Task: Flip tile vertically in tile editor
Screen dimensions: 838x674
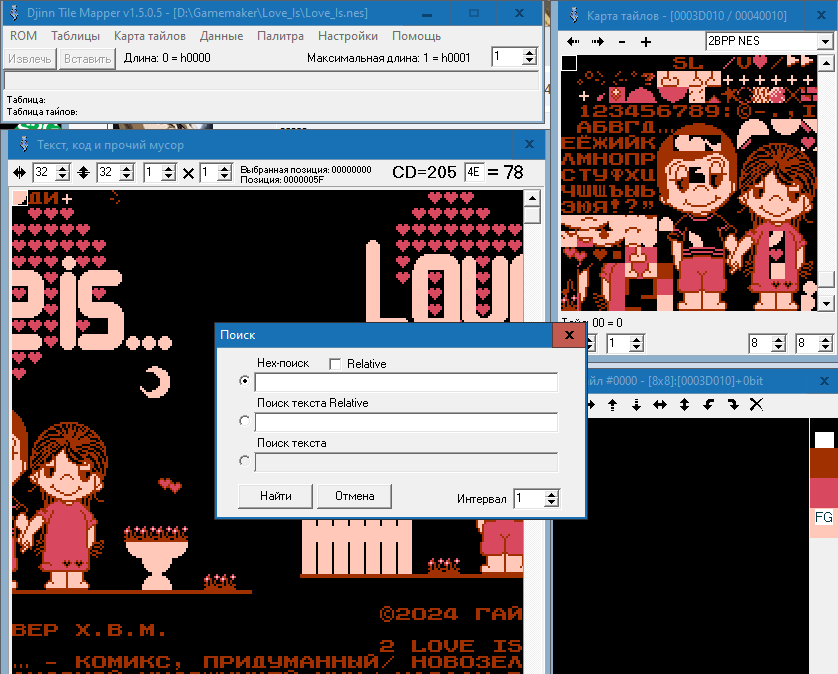Action: (684, 405)
